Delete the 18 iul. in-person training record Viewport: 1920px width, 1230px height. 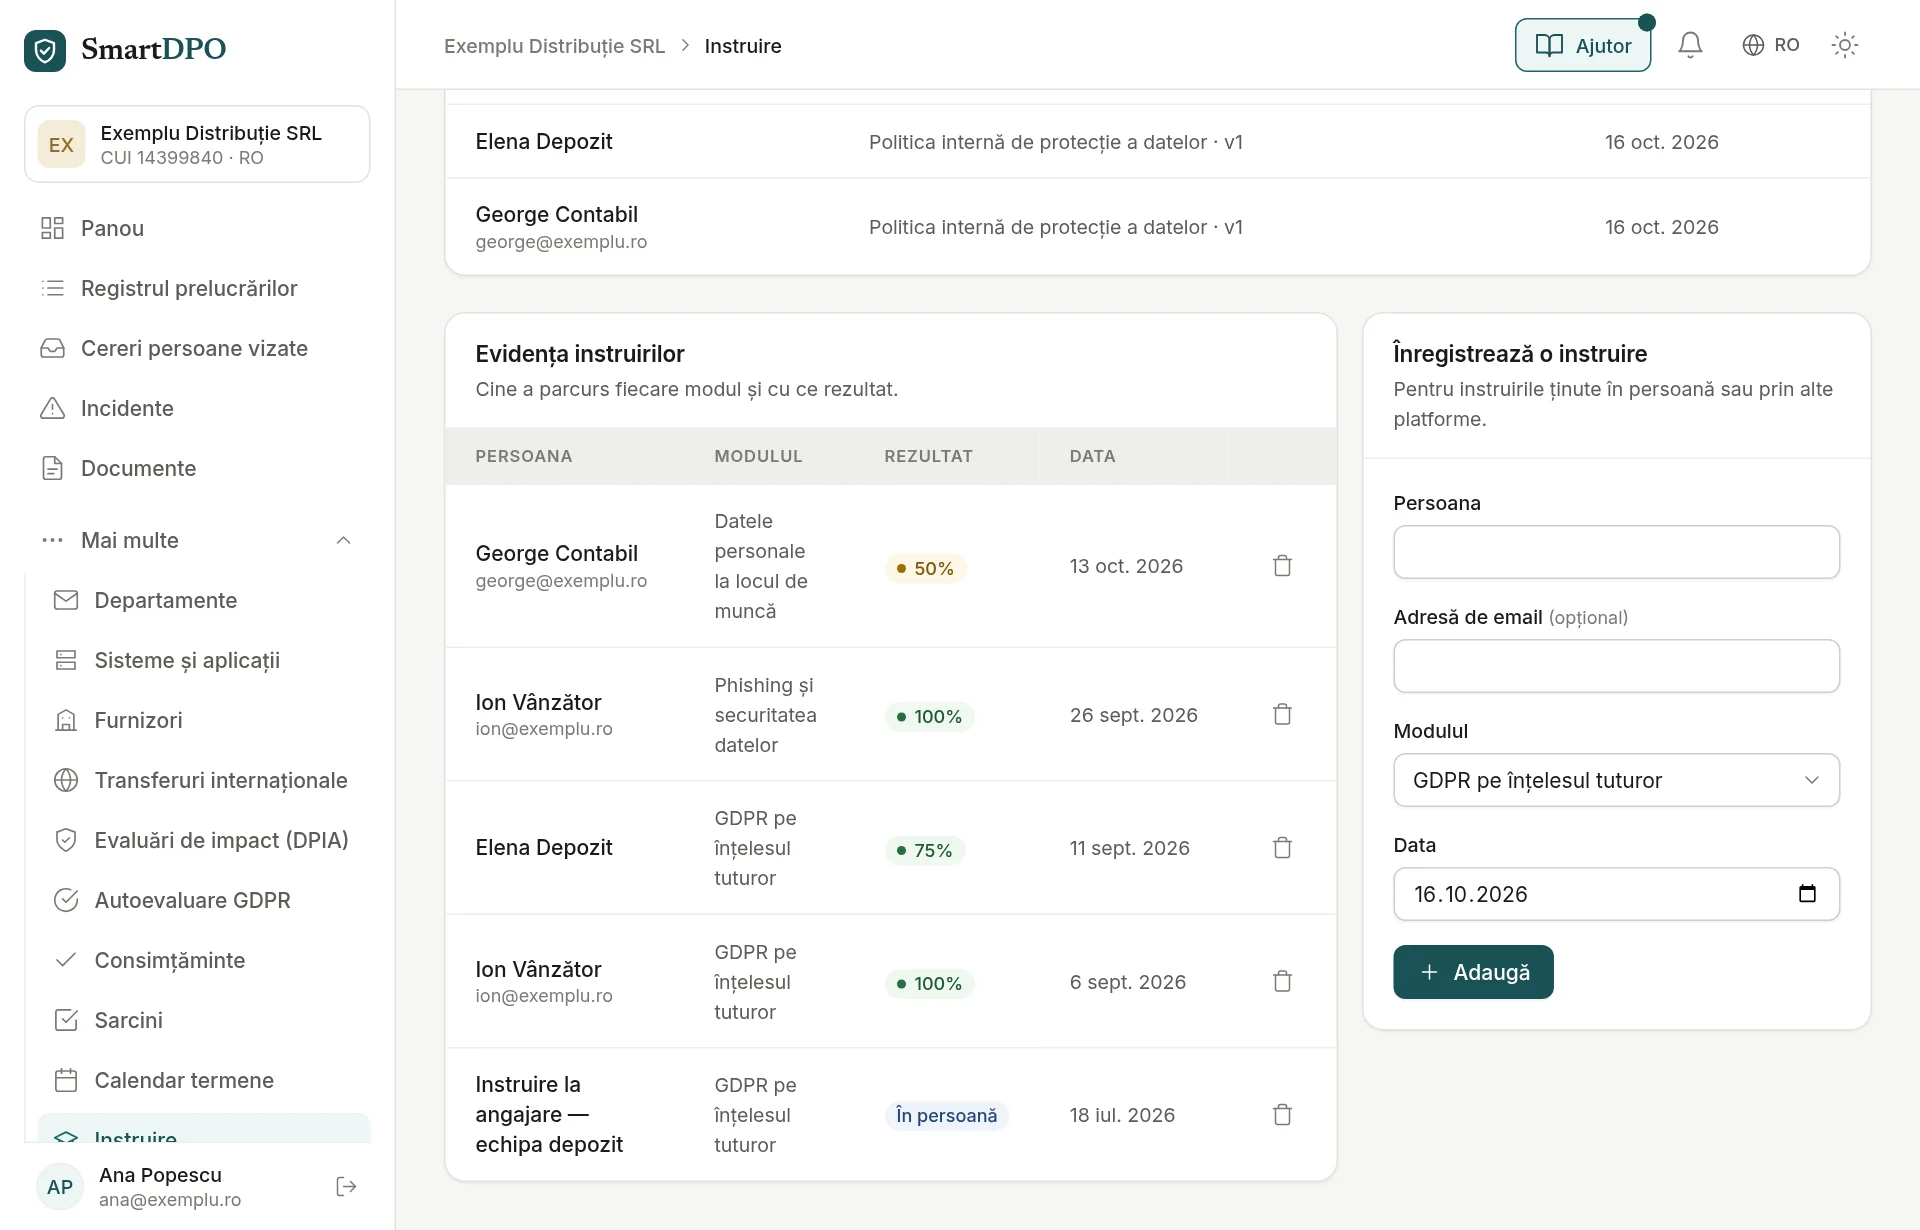[1282, 1115]
